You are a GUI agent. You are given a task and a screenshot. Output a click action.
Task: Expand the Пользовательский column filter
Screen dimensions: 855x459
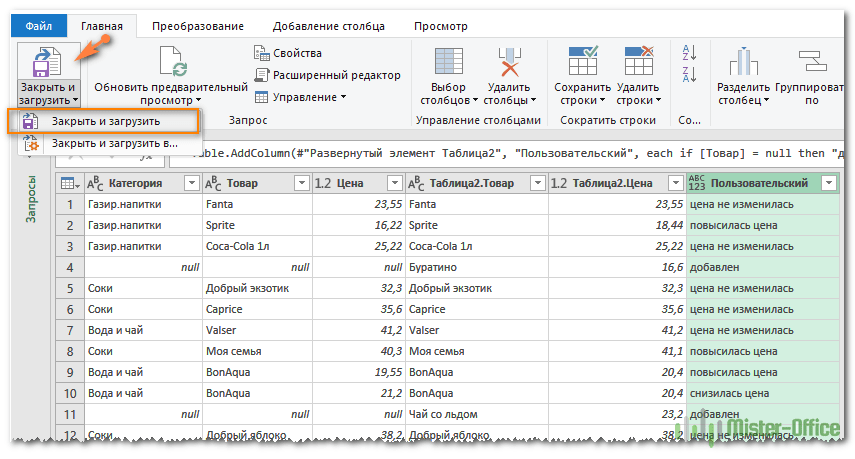[827, 183]
